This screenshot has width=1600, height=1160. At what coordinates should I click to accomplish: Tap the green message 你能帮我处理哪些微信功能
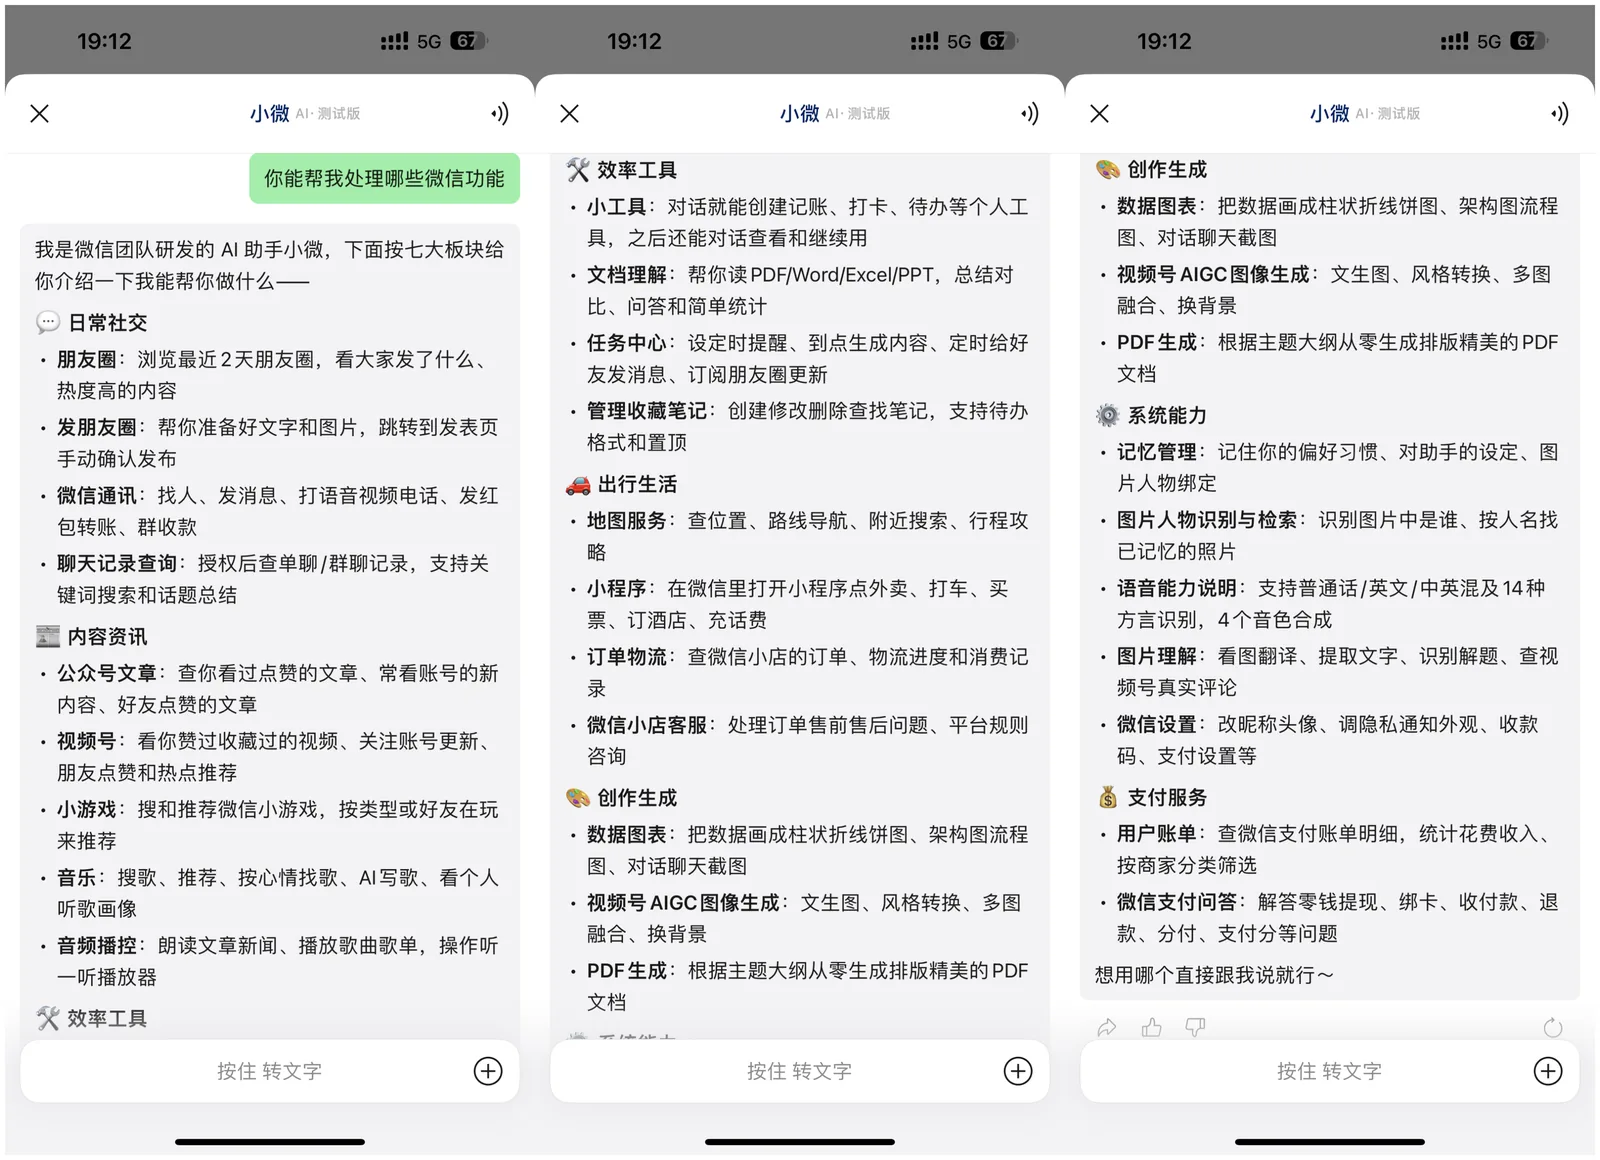pos(384,178)
